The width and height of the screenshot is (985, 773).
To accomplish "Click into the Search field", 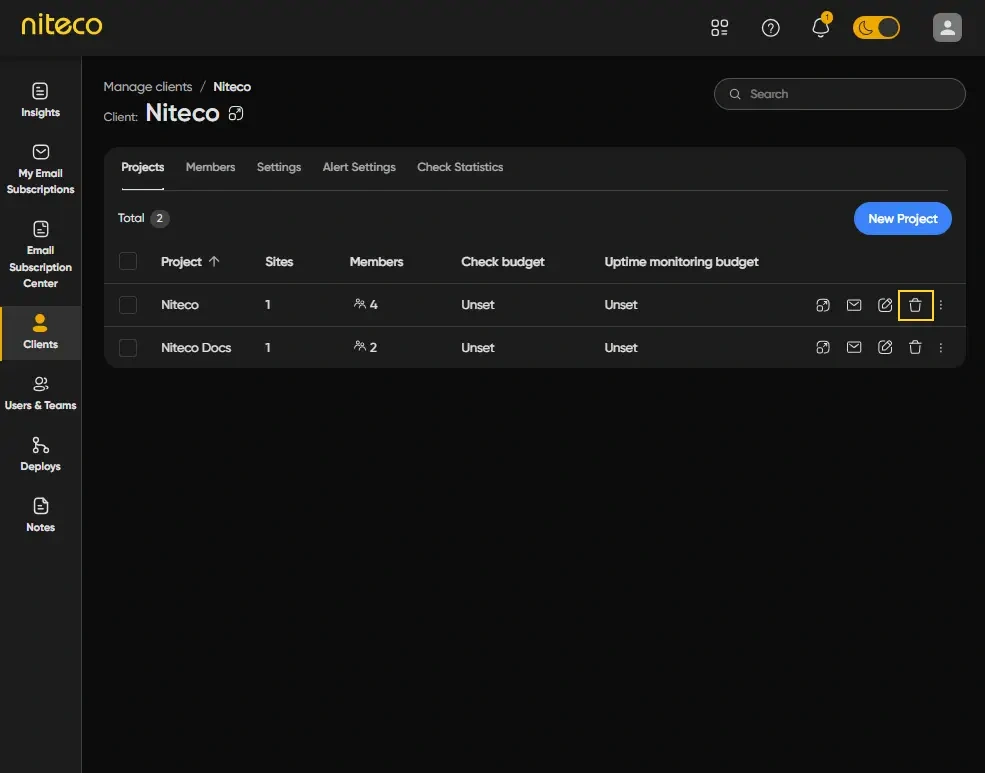I will (839, 94).
